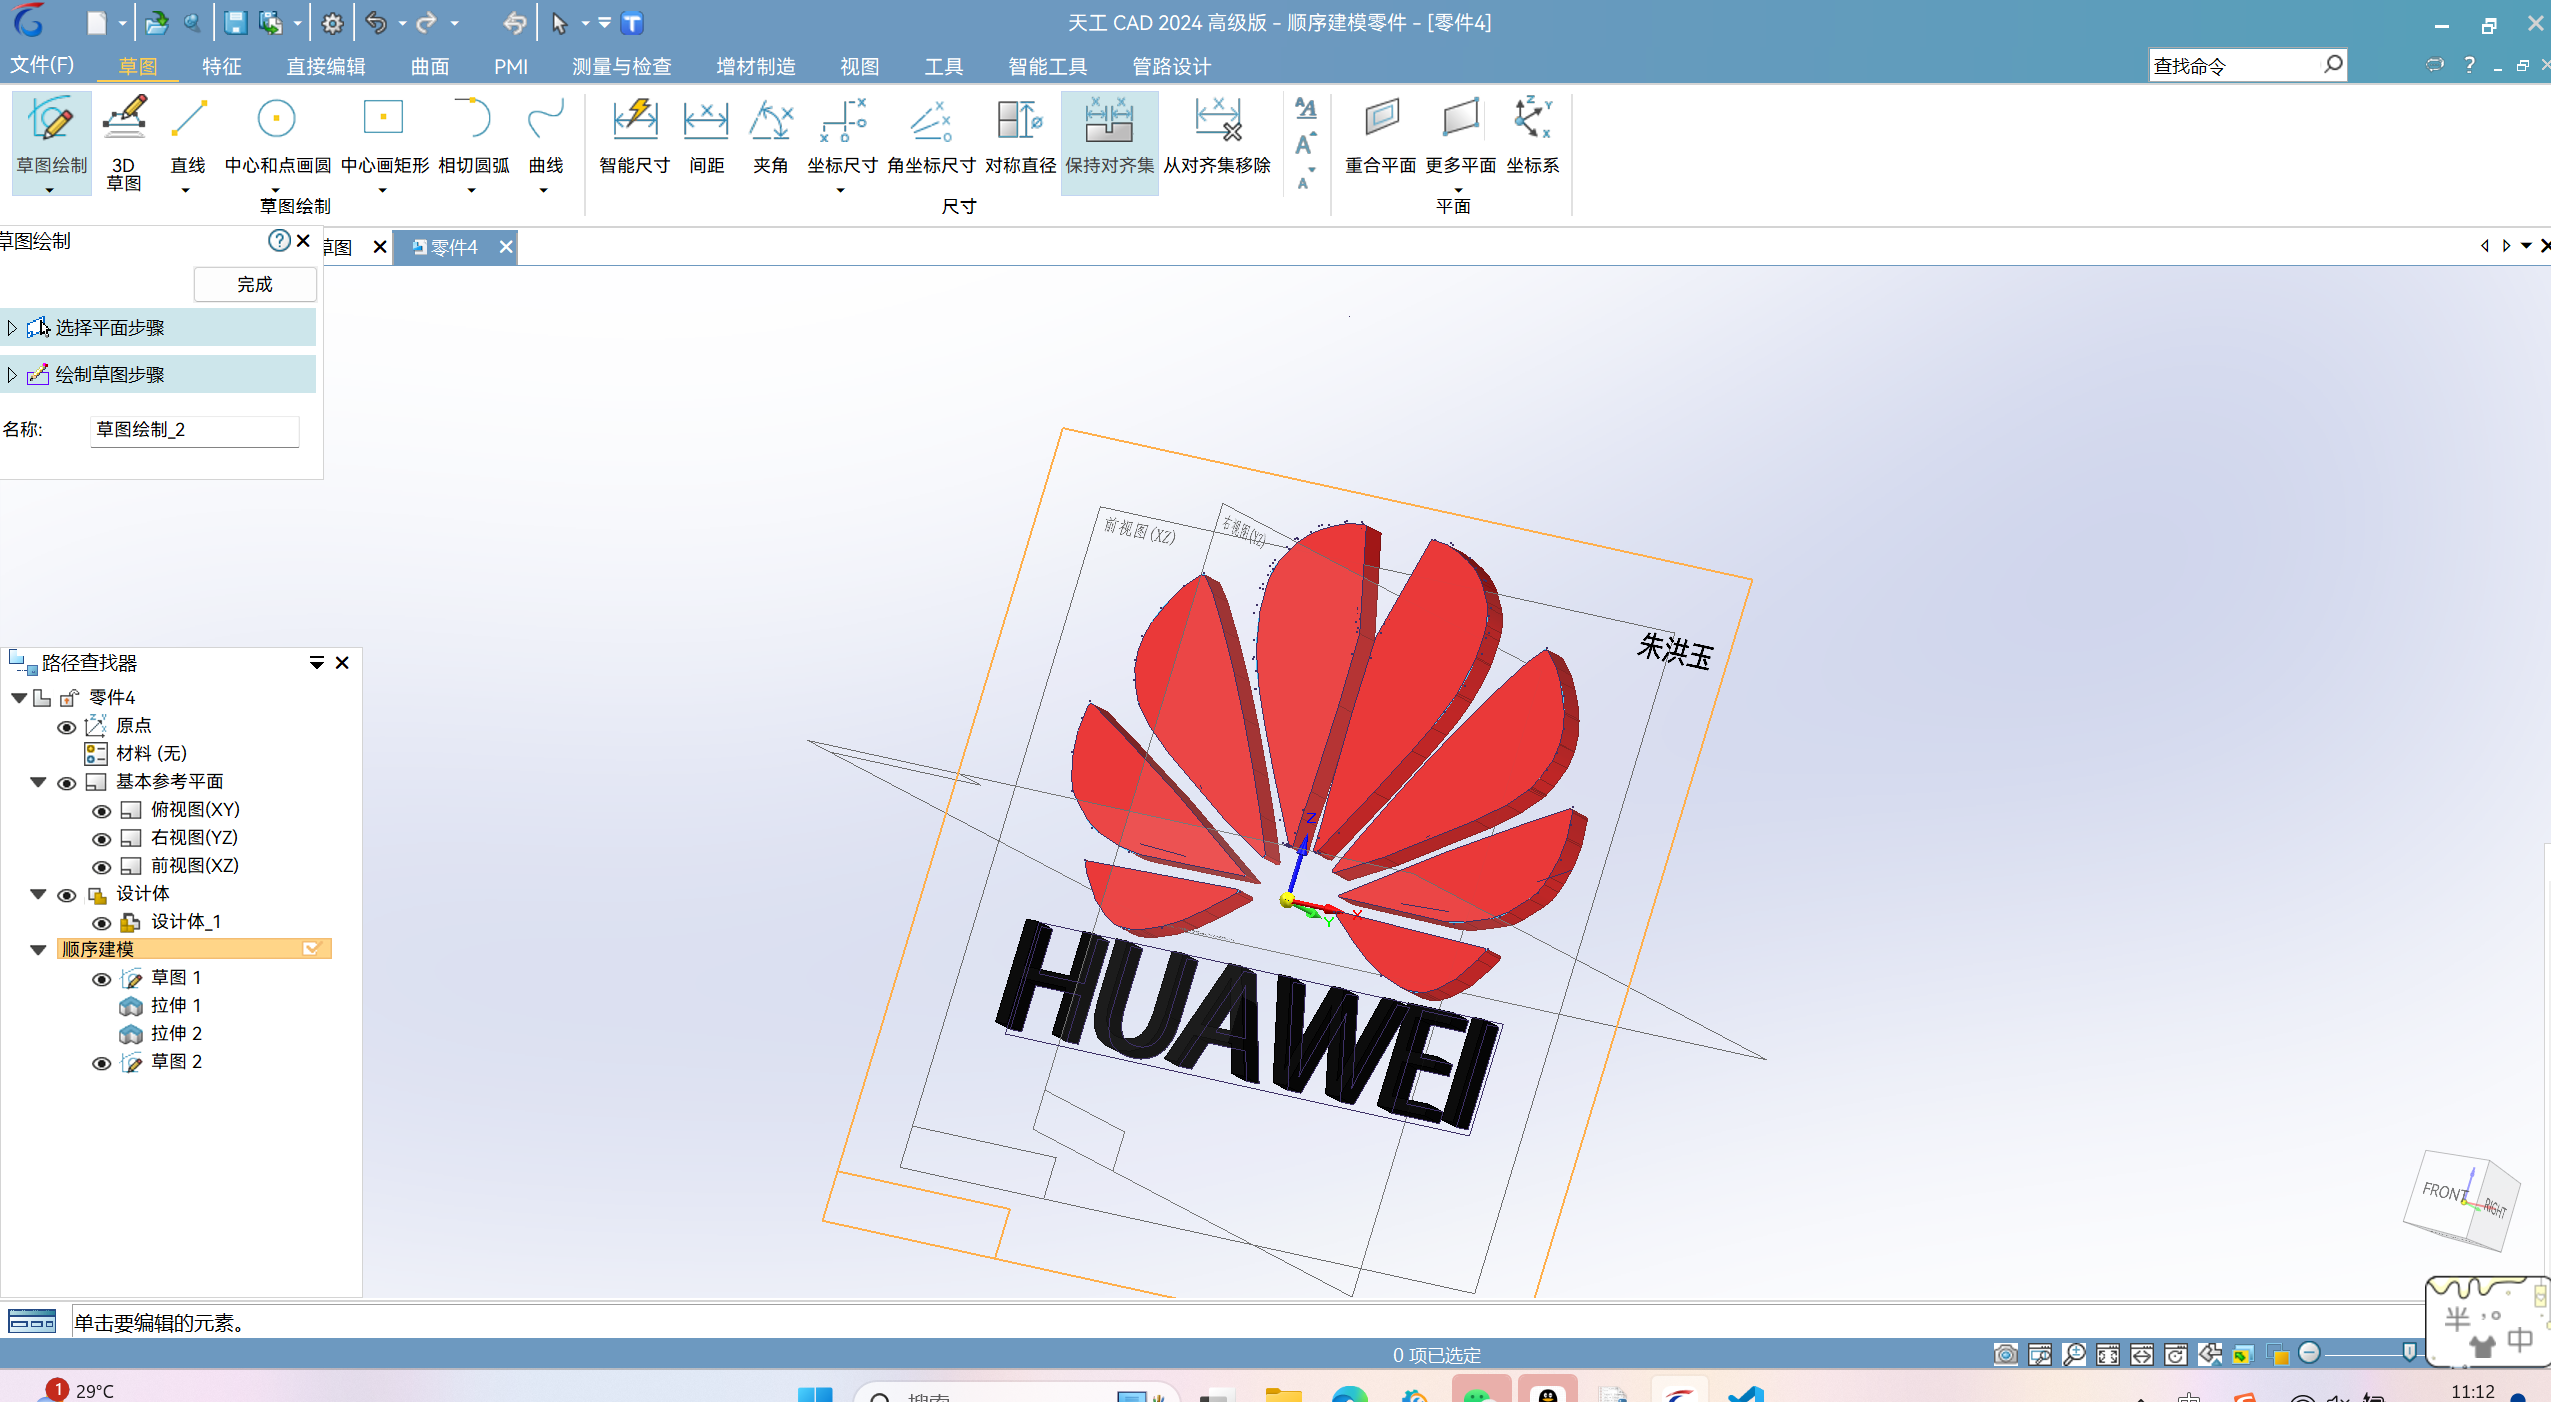Open the 测量与检查 ribbon tab
2551x1402 pixels.
(621, 66)
